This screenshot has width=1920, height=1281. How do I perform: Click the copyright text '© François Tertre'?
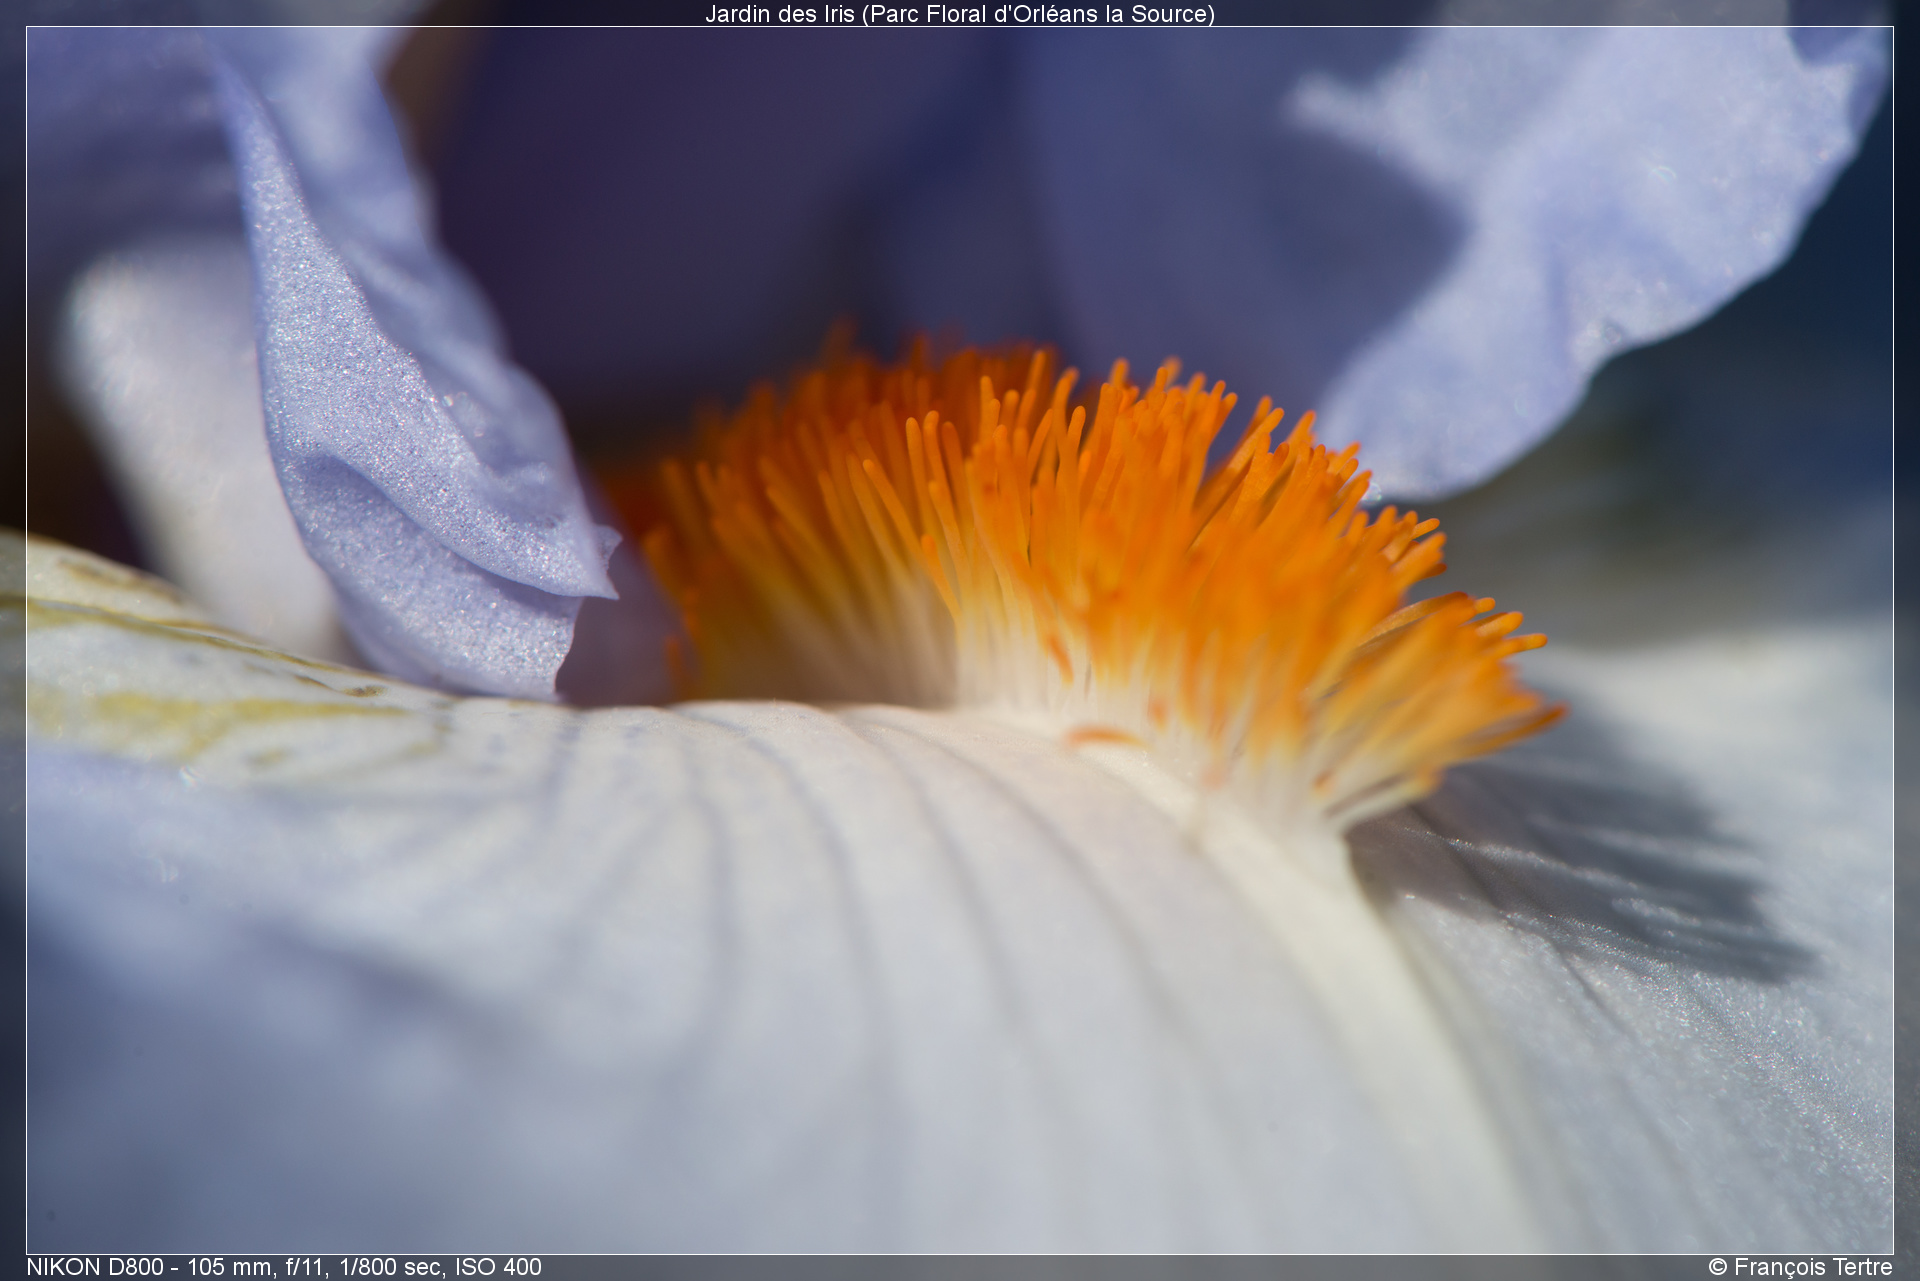point(1800,1267)
